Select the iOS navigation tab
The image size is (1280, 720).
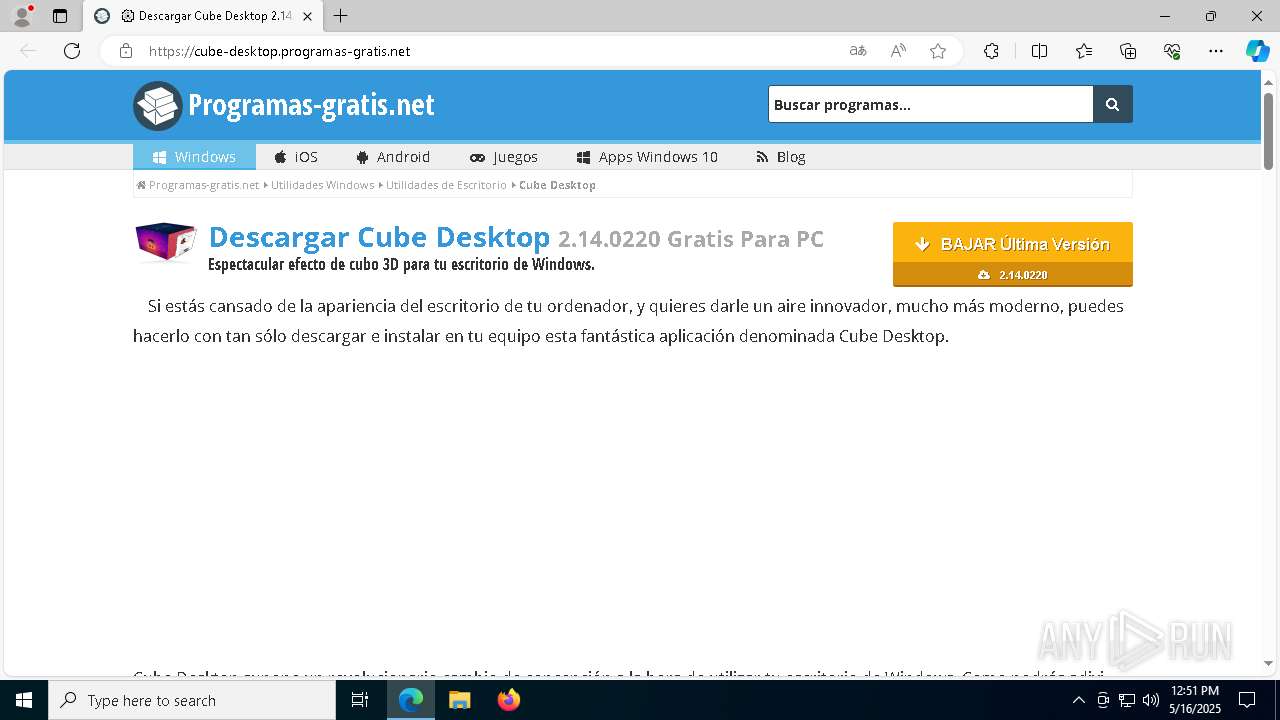pos(296,157)
